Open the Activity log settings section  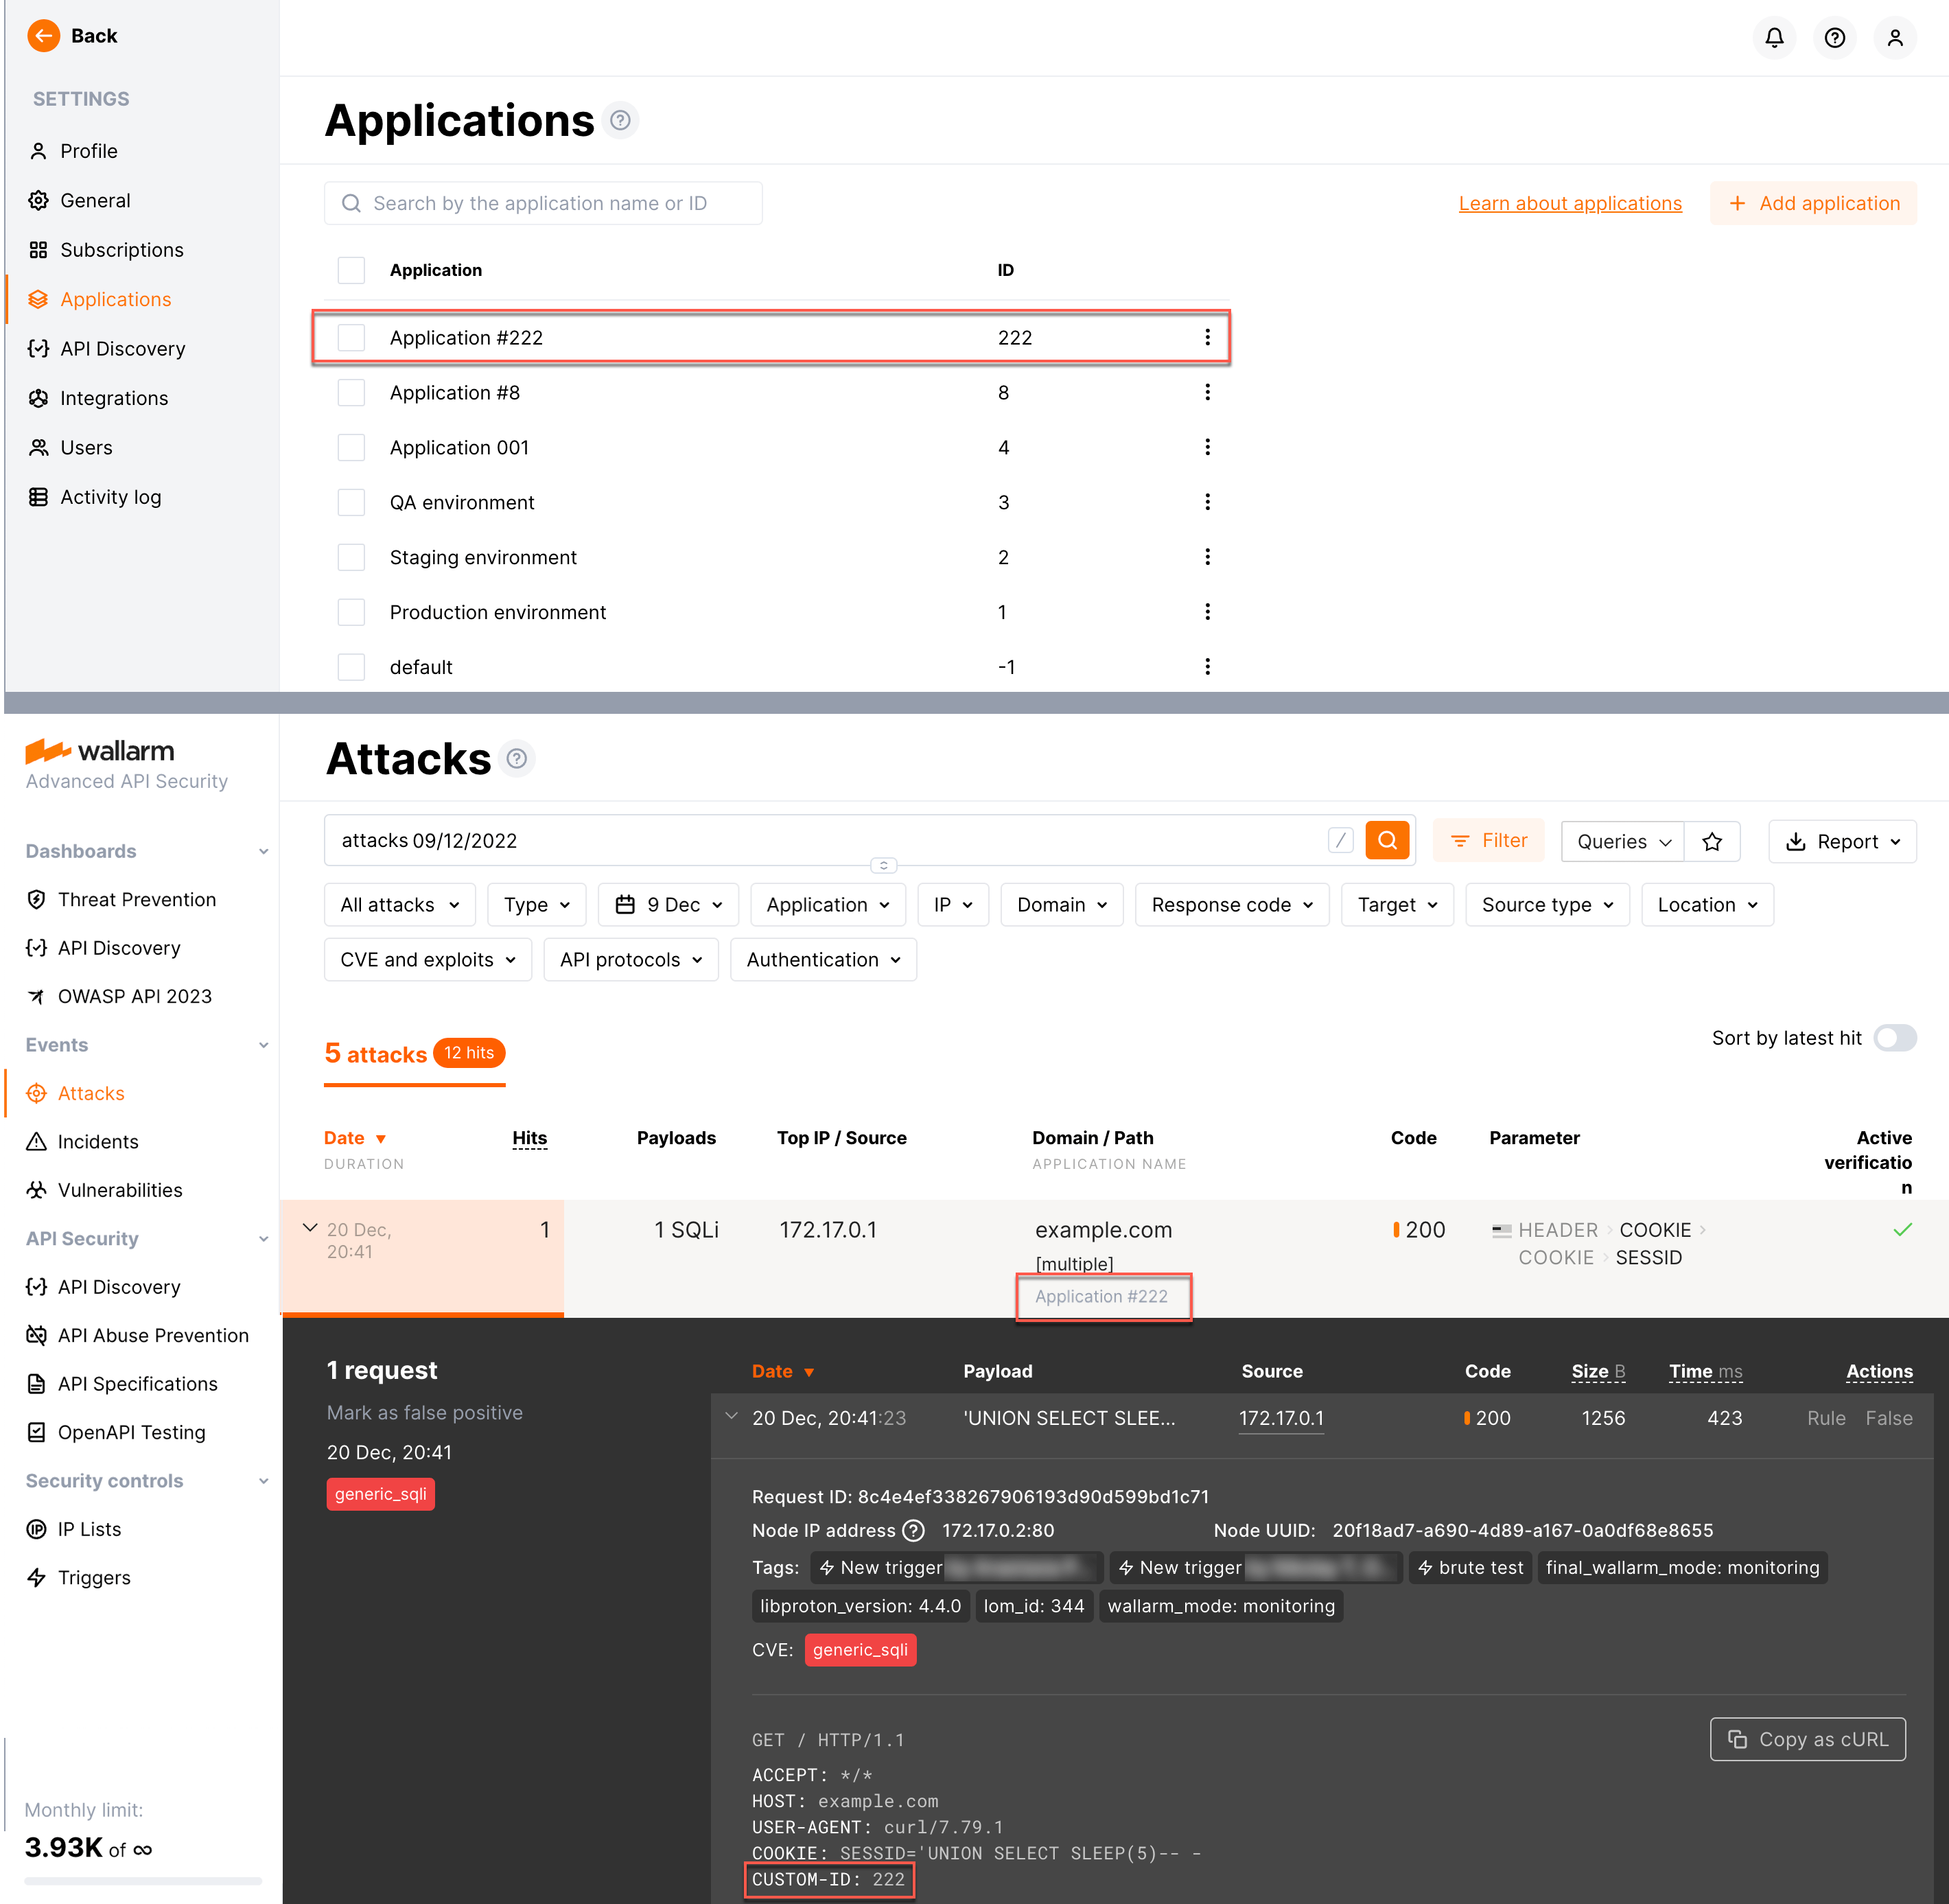[x=111, y=497]
